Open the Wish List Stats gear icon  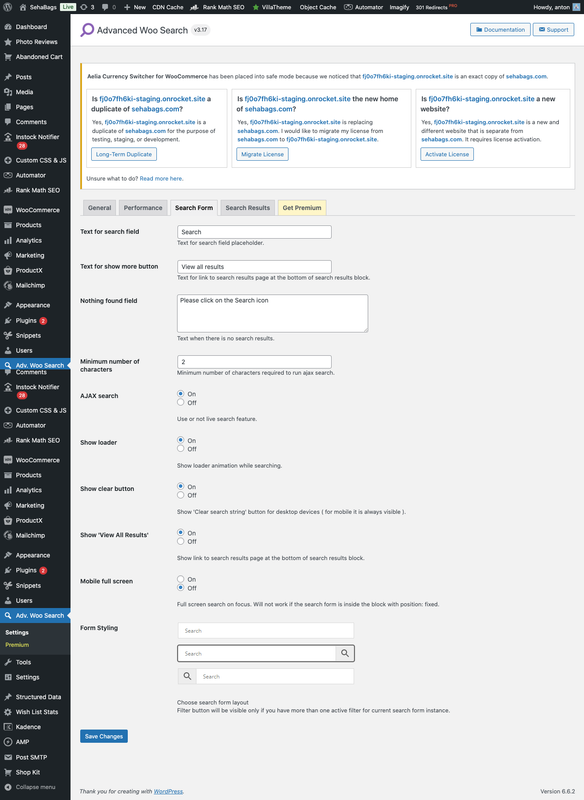click(x=8, y=712)
